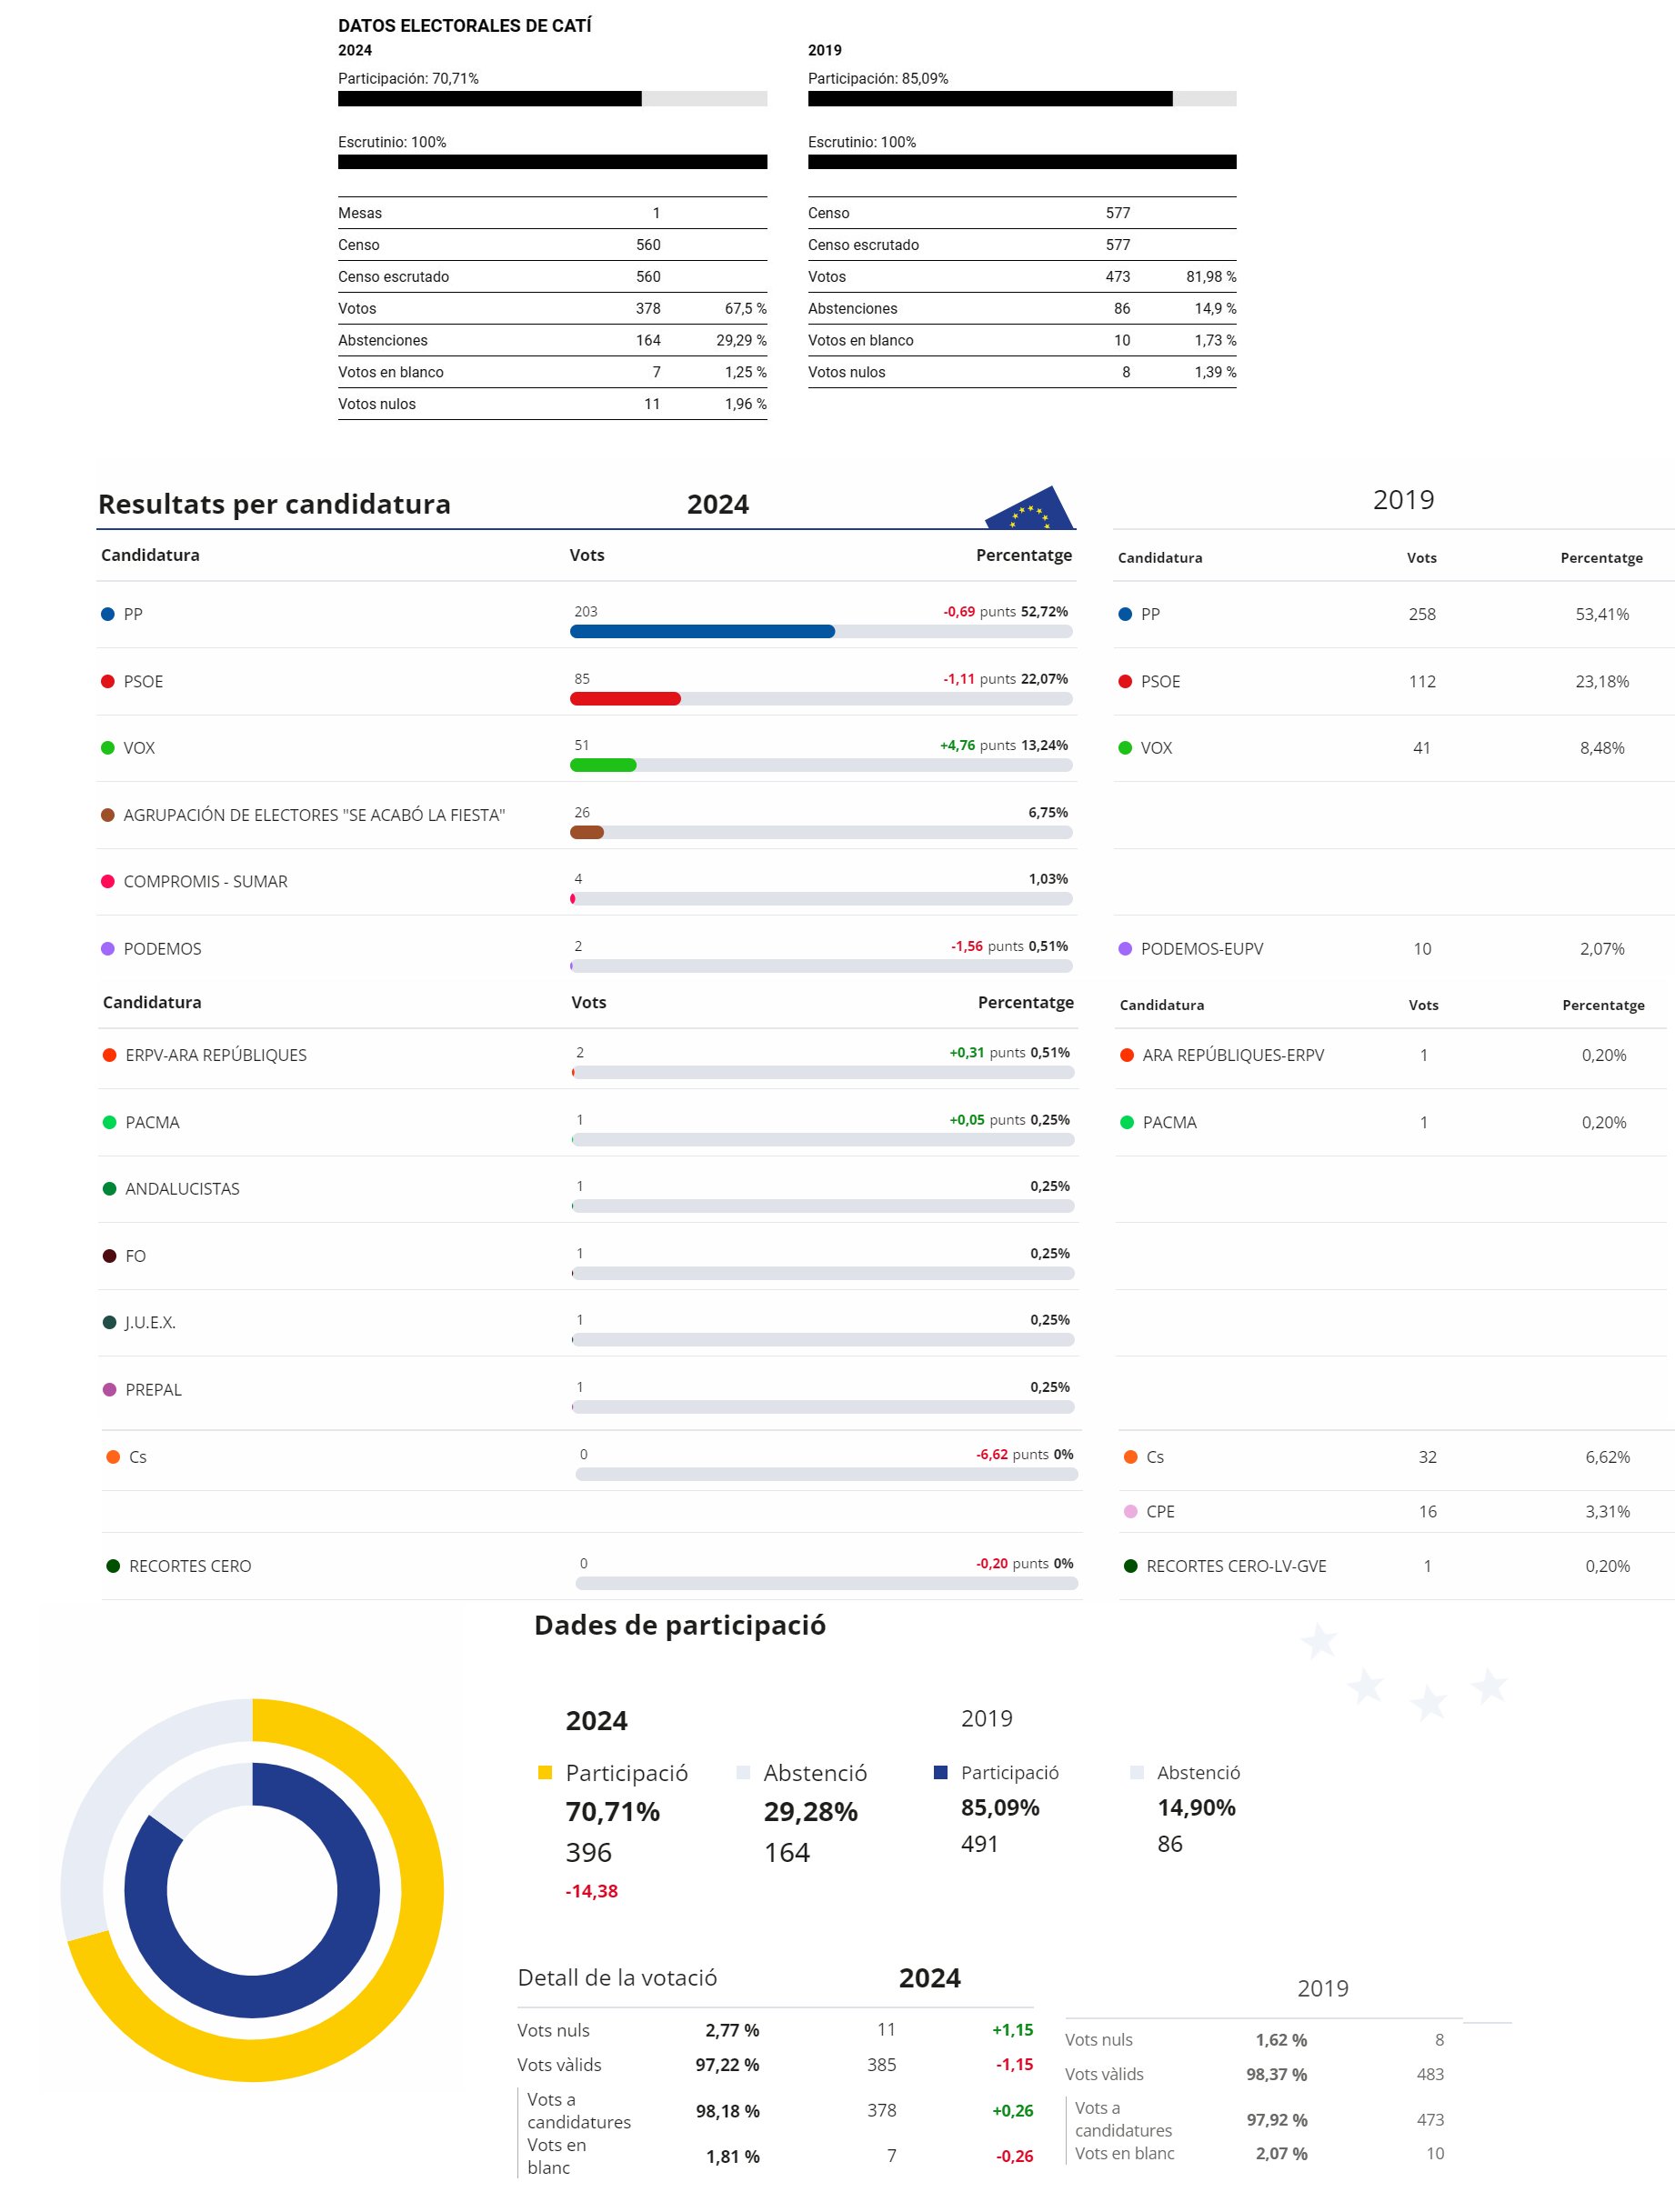This screenshot has height=2212, width=1675.
Task: Click Cs 2019 percentage 6,62%
Action: click(x=1607, y=1457)
